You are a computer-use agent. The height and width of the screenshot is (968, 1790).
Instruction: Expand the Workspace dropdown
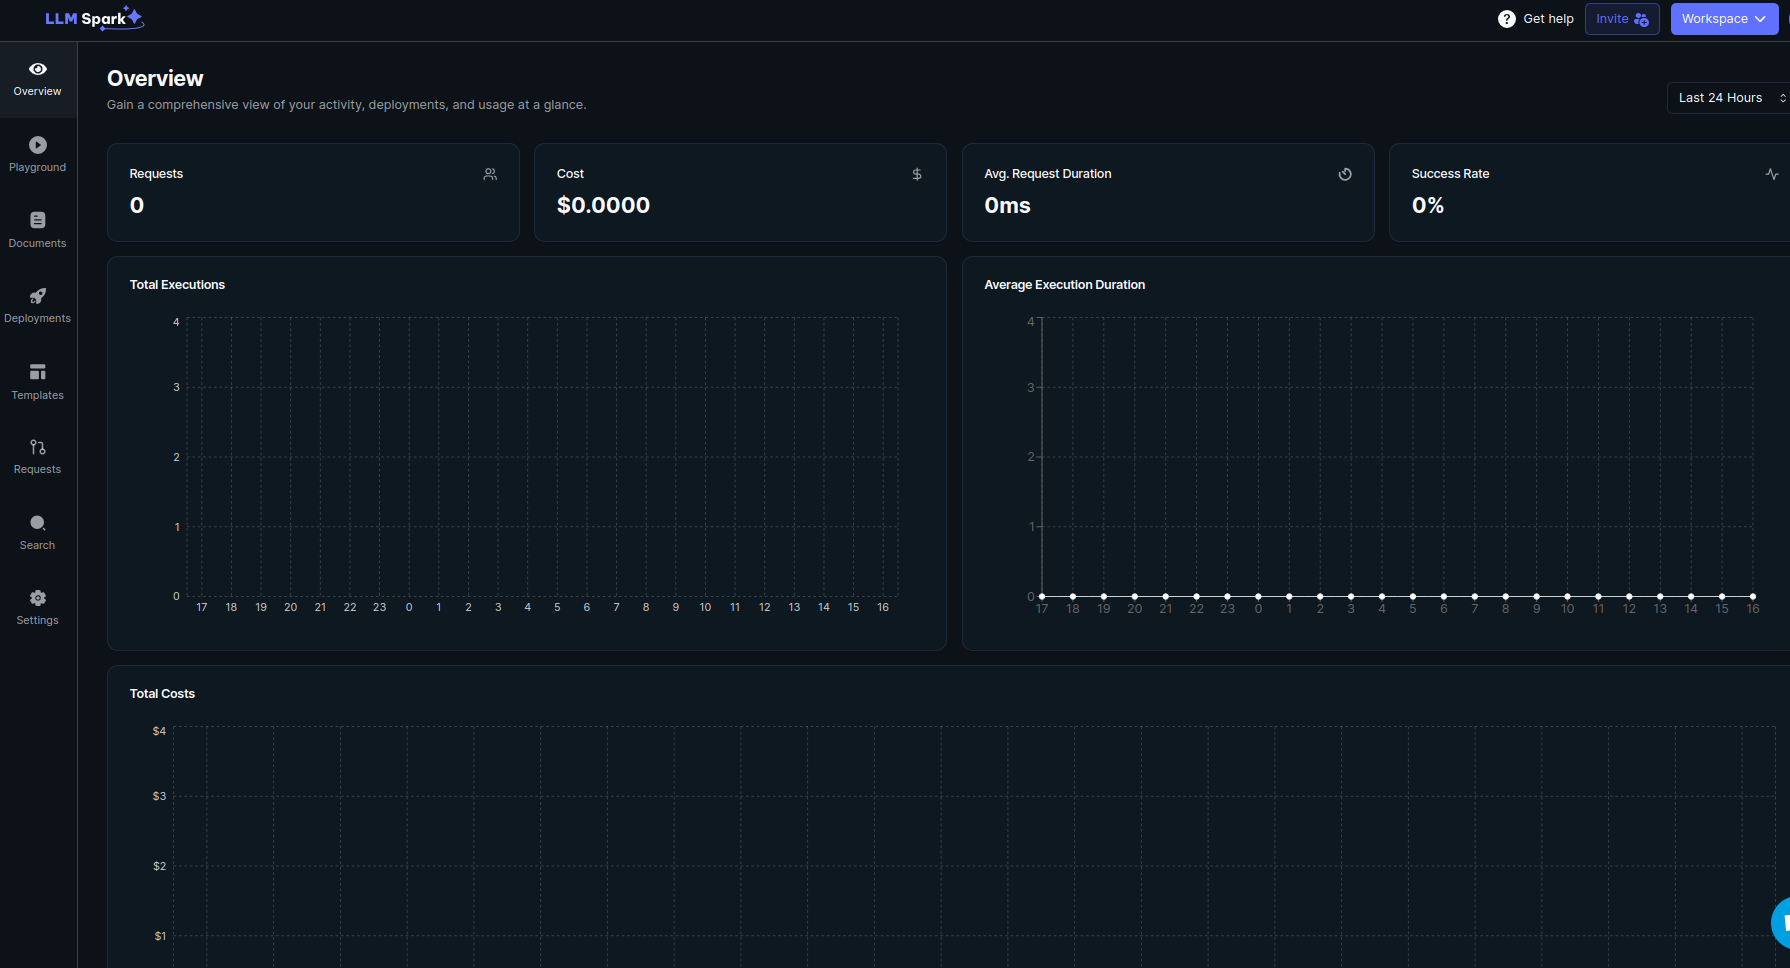[x=1723, y=19]
